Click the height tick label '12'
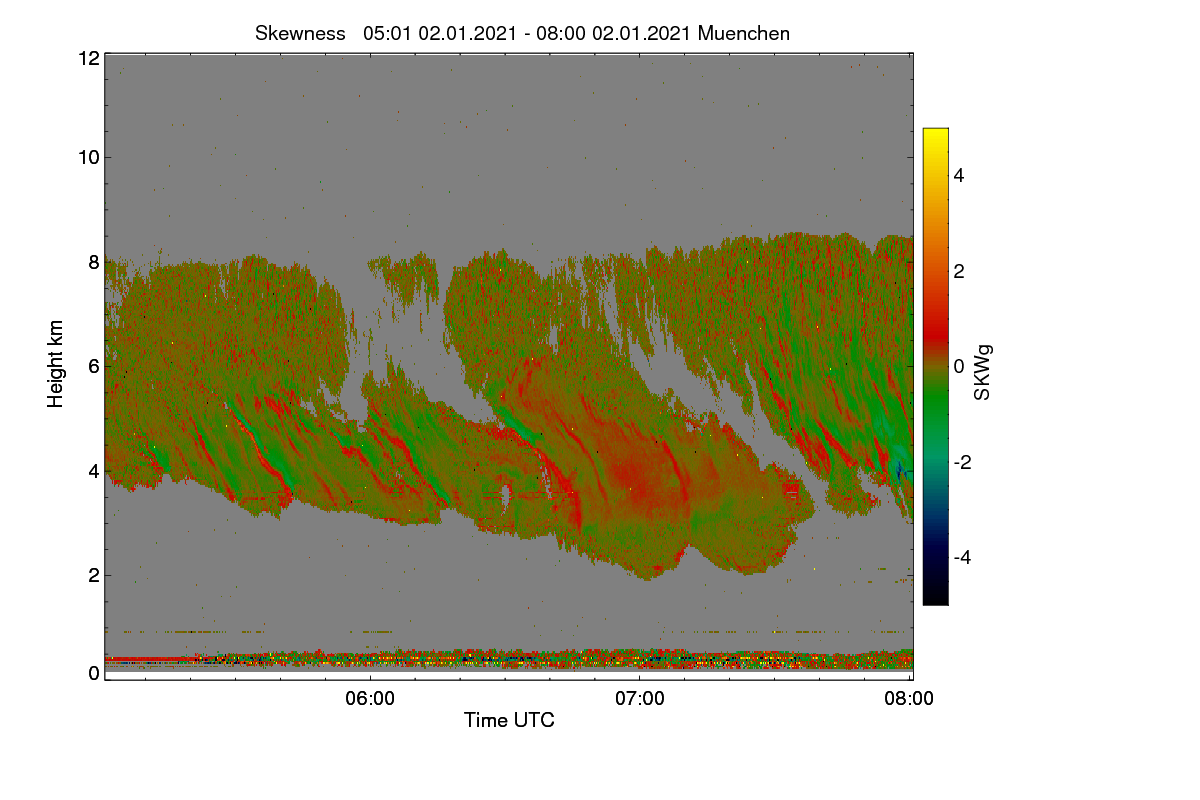 (x=88, y=58)
